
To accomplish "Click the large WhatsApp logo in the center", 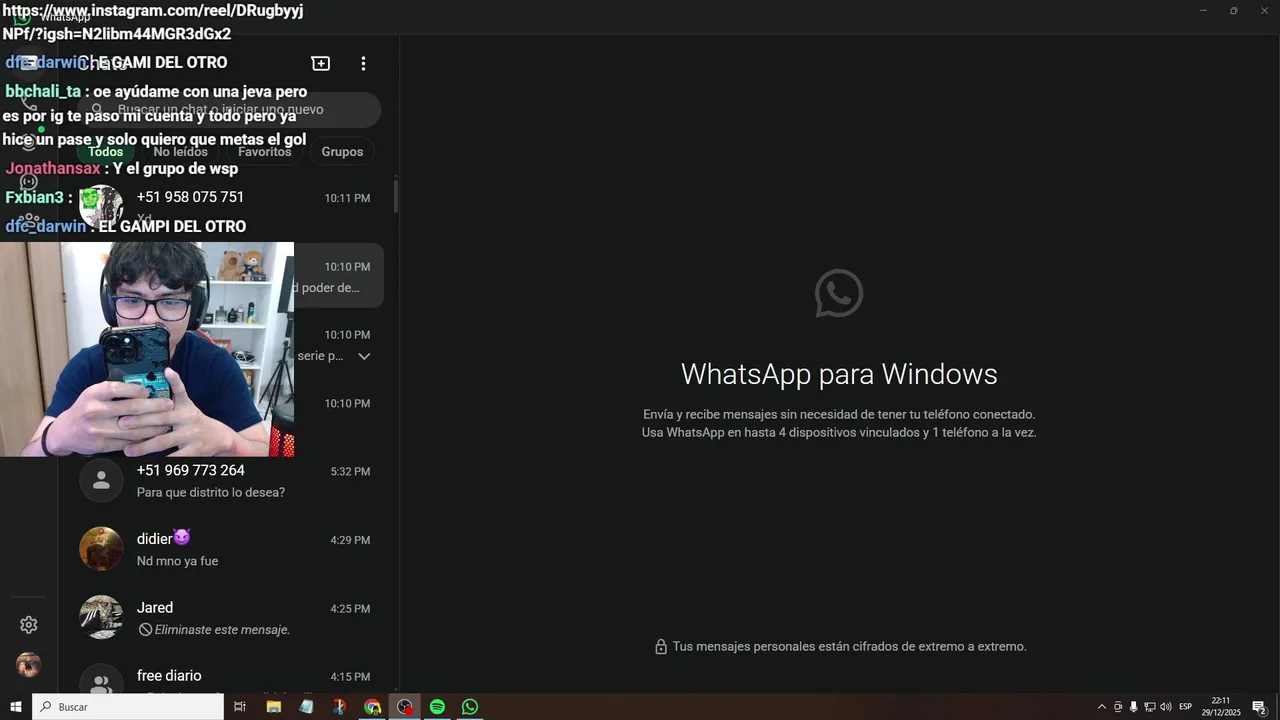I will [x=839, y=293].
